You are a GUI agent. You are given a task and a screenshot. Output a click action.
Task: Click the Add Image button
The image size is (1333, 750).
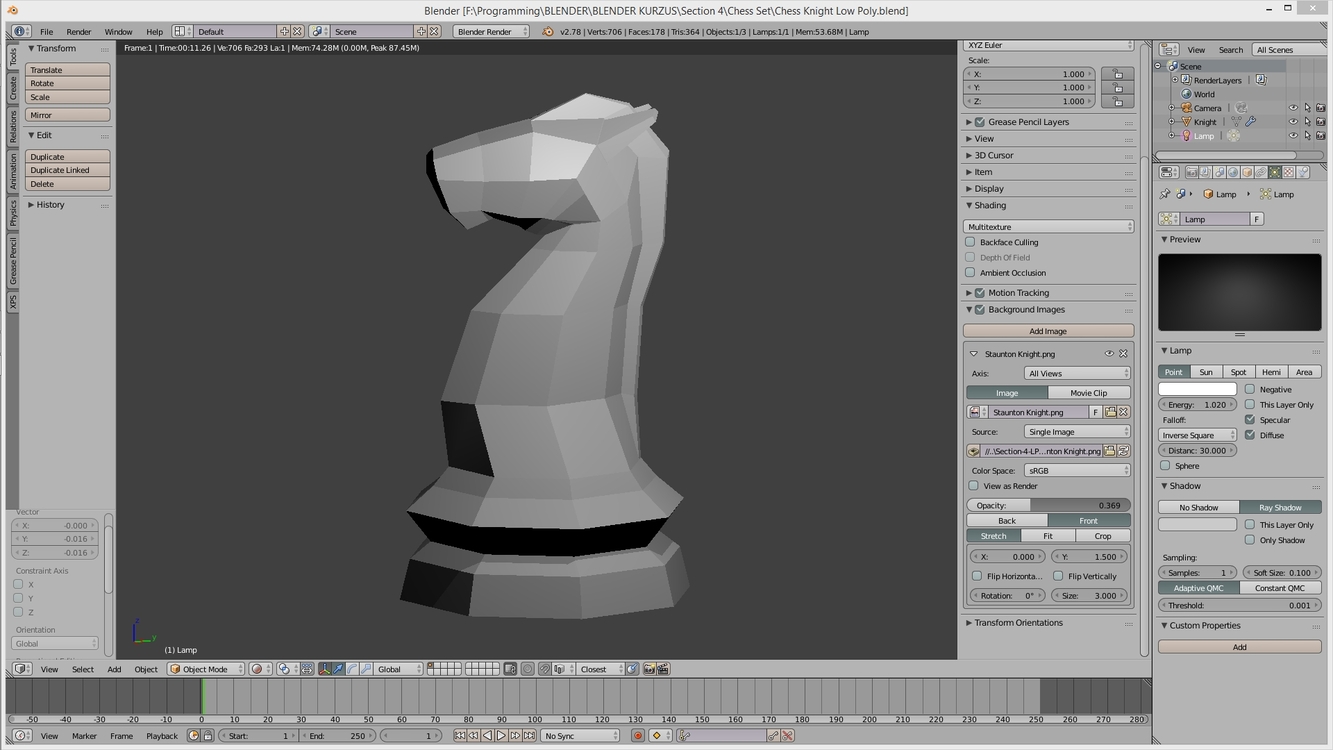(x=1048, y=330)
